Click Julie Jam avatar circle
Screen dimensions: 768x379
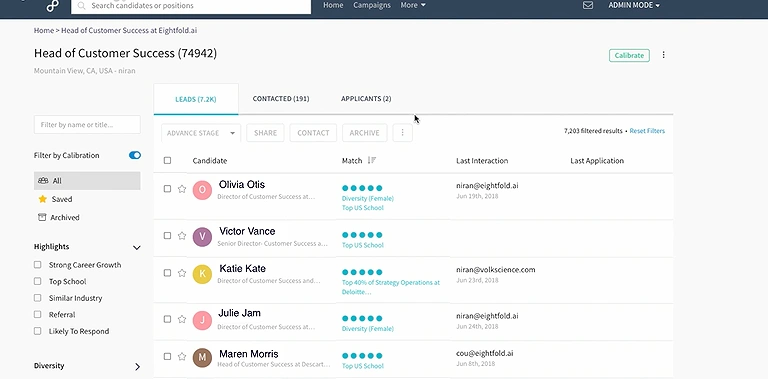(x=202, y=320)
